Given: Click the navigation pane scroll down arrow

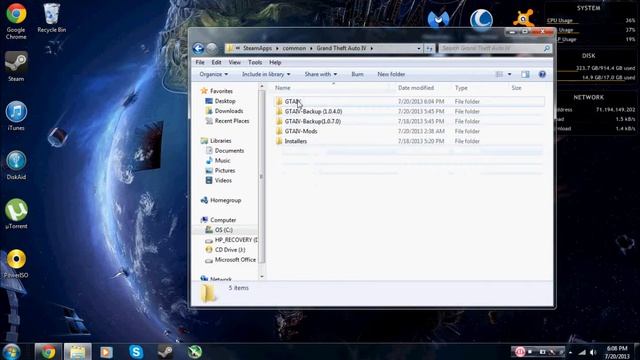Looking at the screenshot, I should pyautogui.click(x=262, y=277).
